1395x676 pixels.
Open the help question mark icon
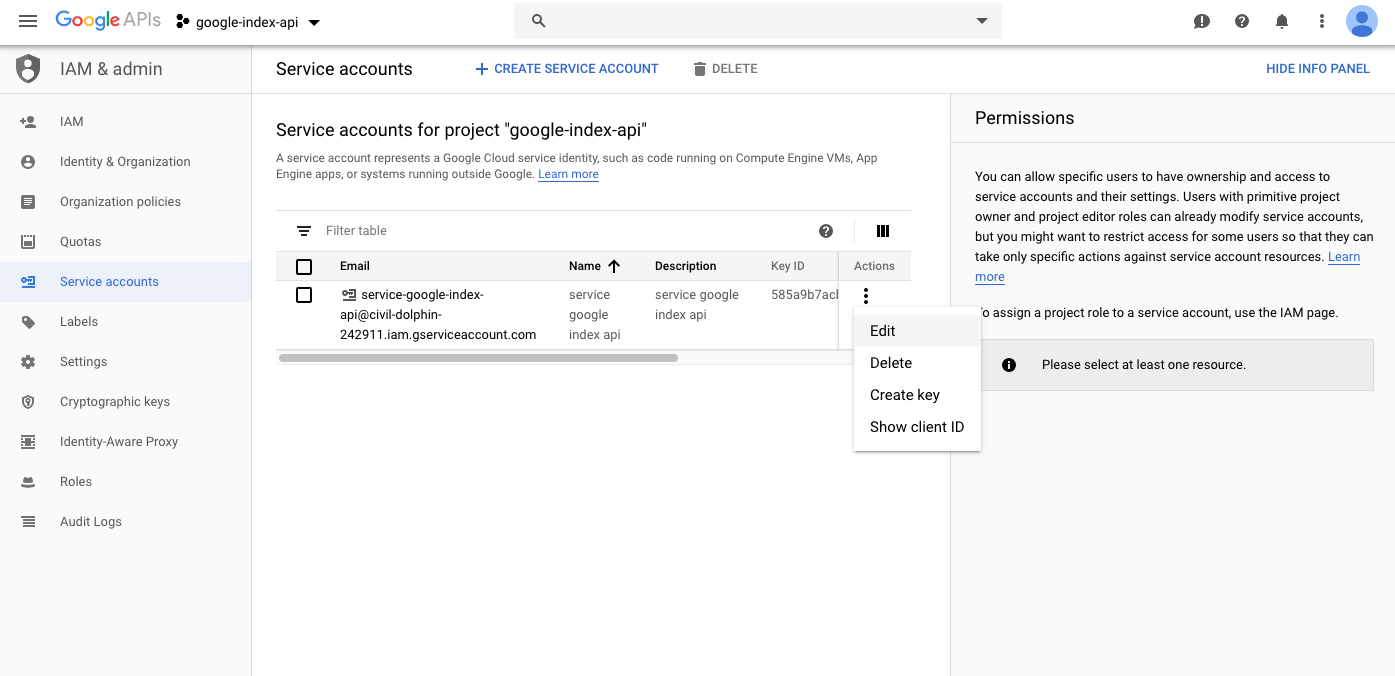point(1242,21)
